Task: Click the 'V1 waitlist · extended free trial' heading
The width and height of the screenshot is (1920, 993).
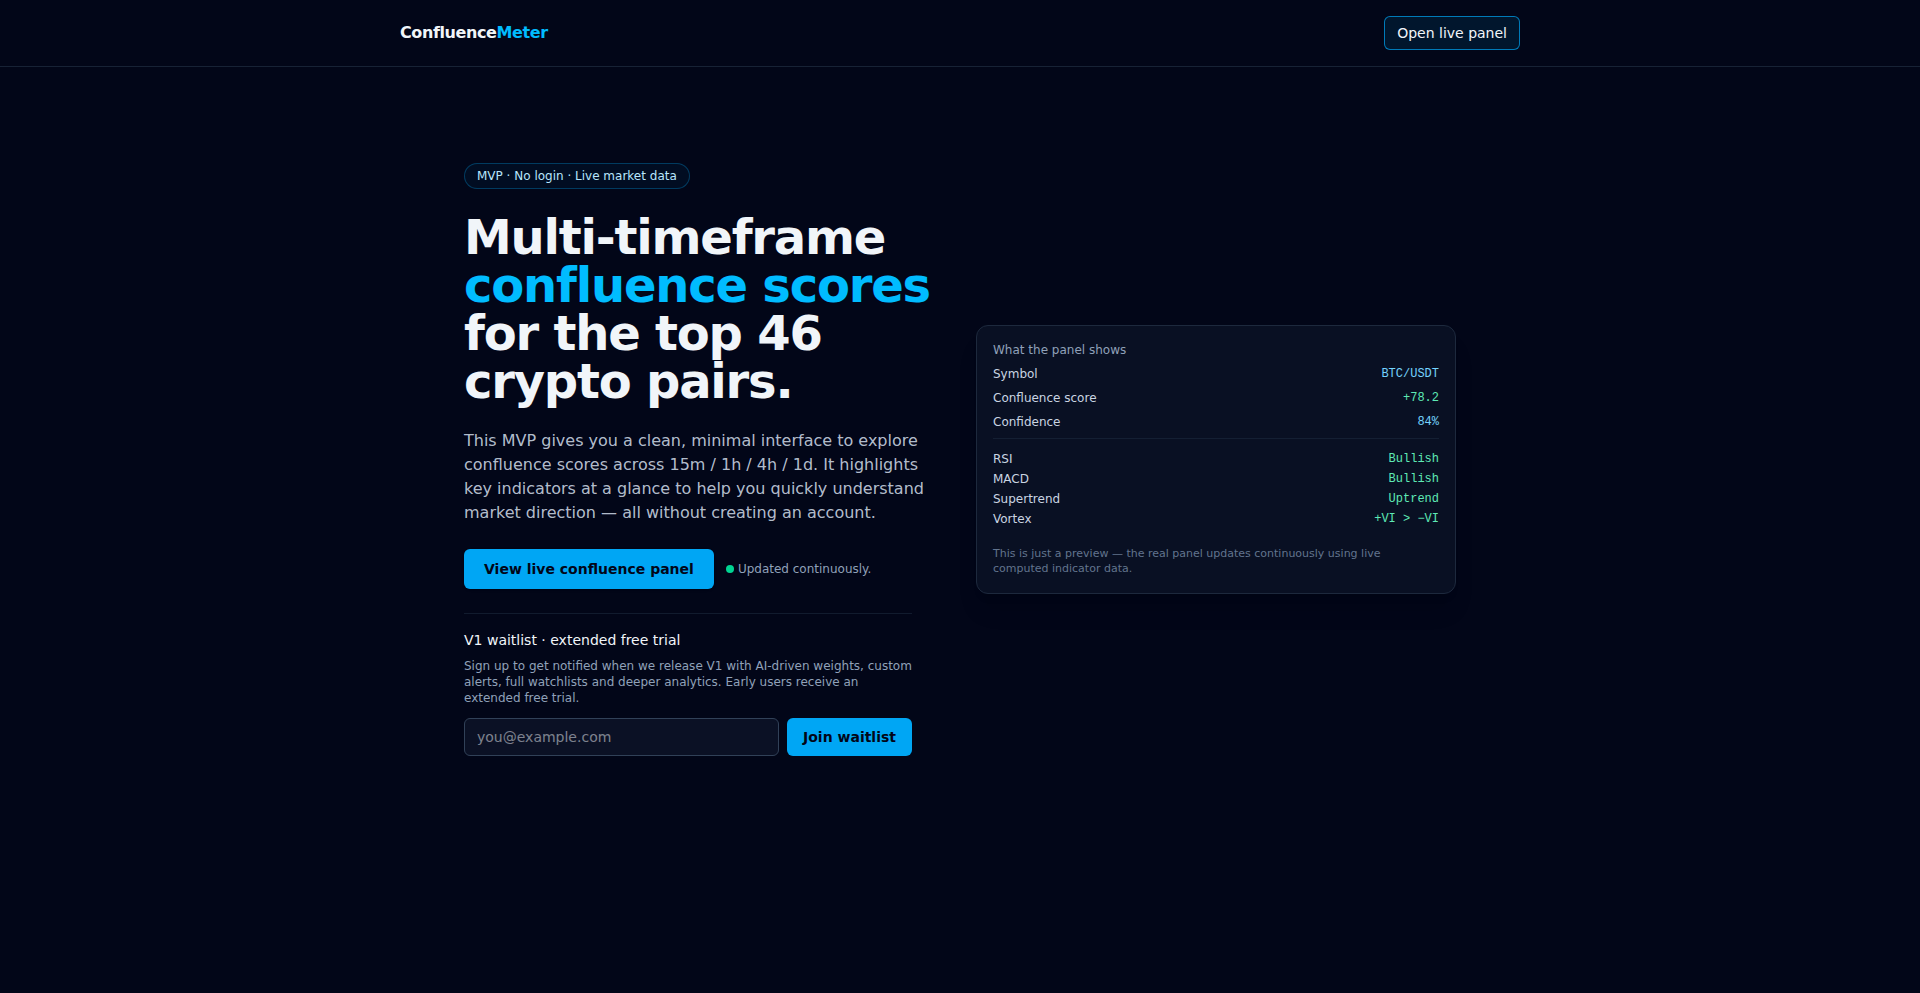Action: click(572, 640)
